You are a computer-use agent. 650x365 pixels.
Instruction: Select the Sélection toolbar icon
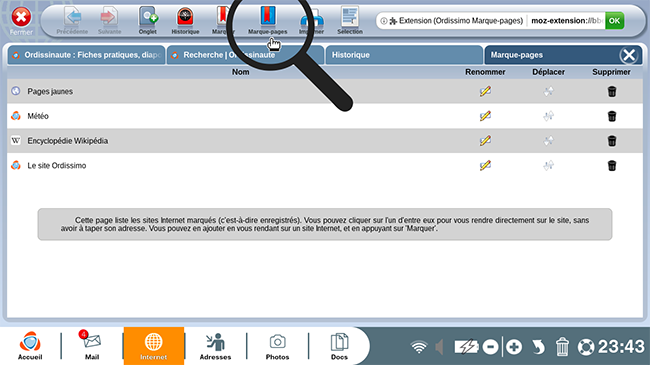click(350, 20)
